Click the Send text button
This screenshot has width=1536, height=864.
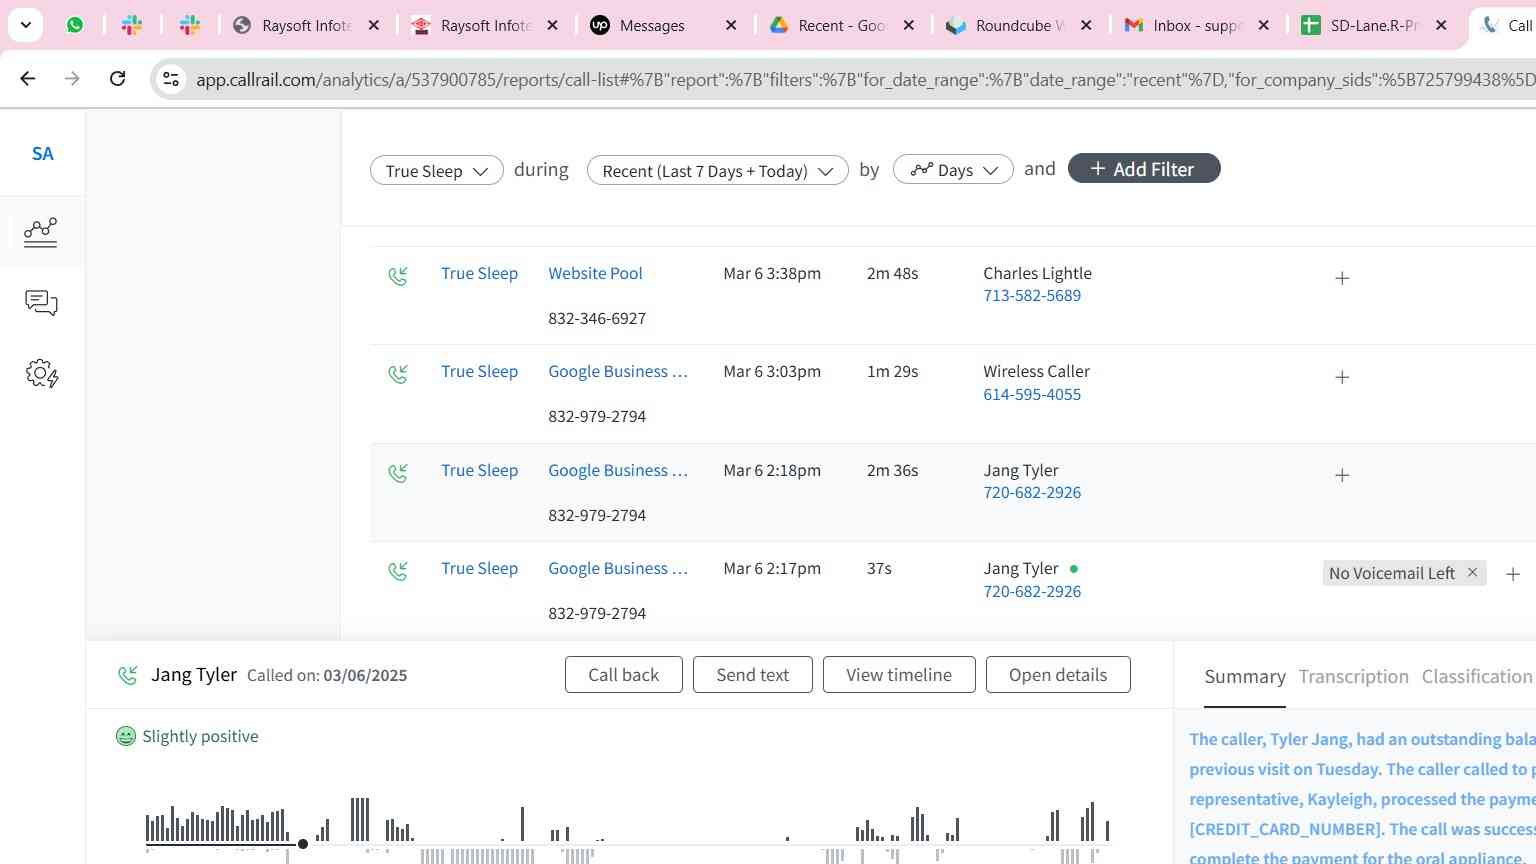[x=753, y=674]
